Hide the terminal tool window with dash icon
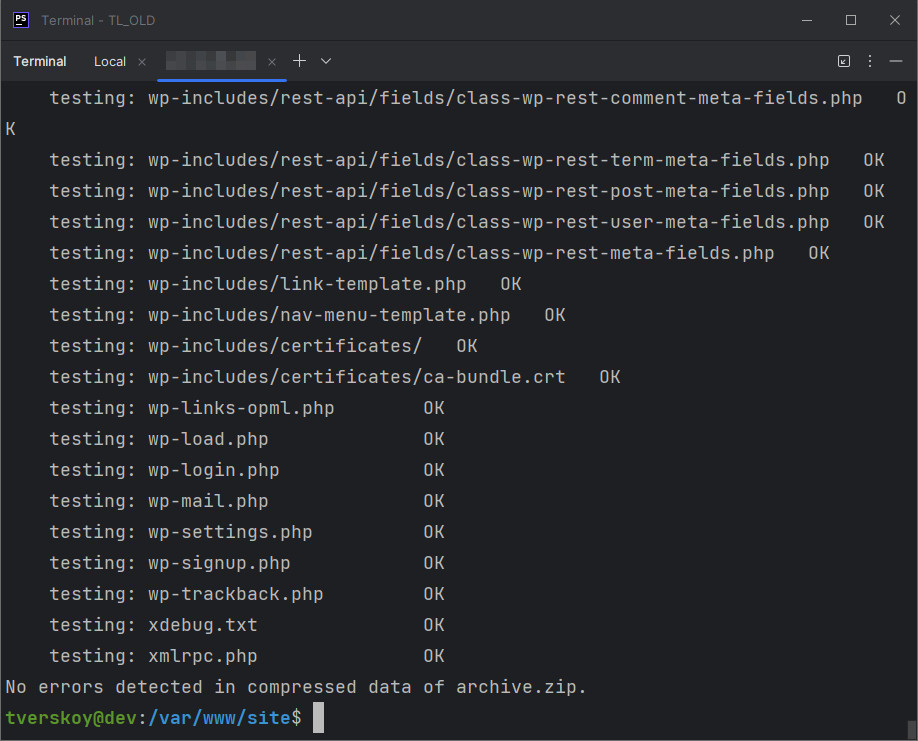 pos(896,61)
